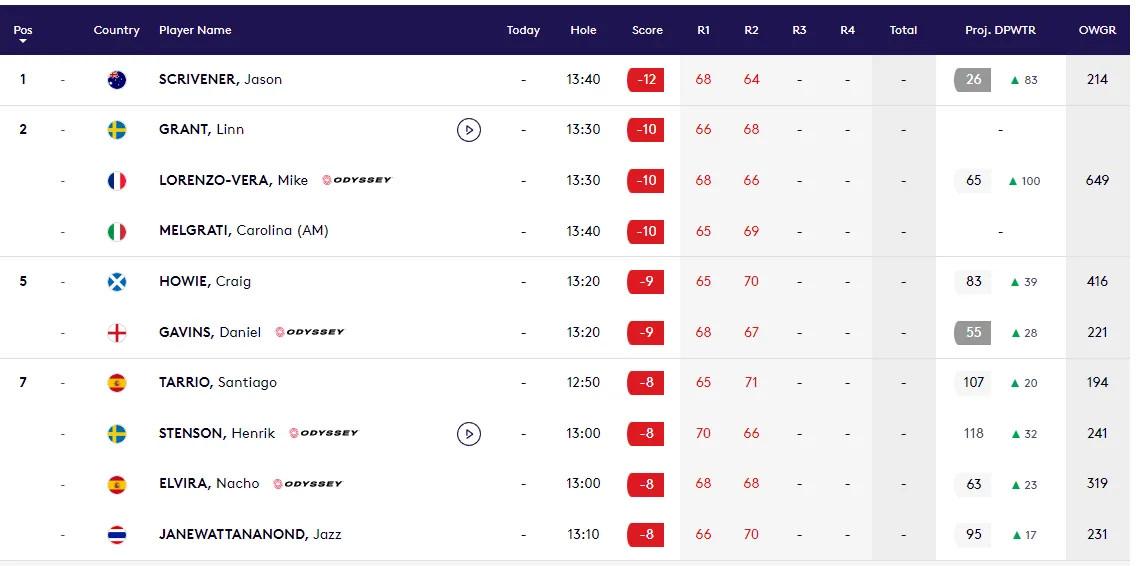
Task: Click Spanish flag beside Nacho Elvira
Action: point(117,484)
